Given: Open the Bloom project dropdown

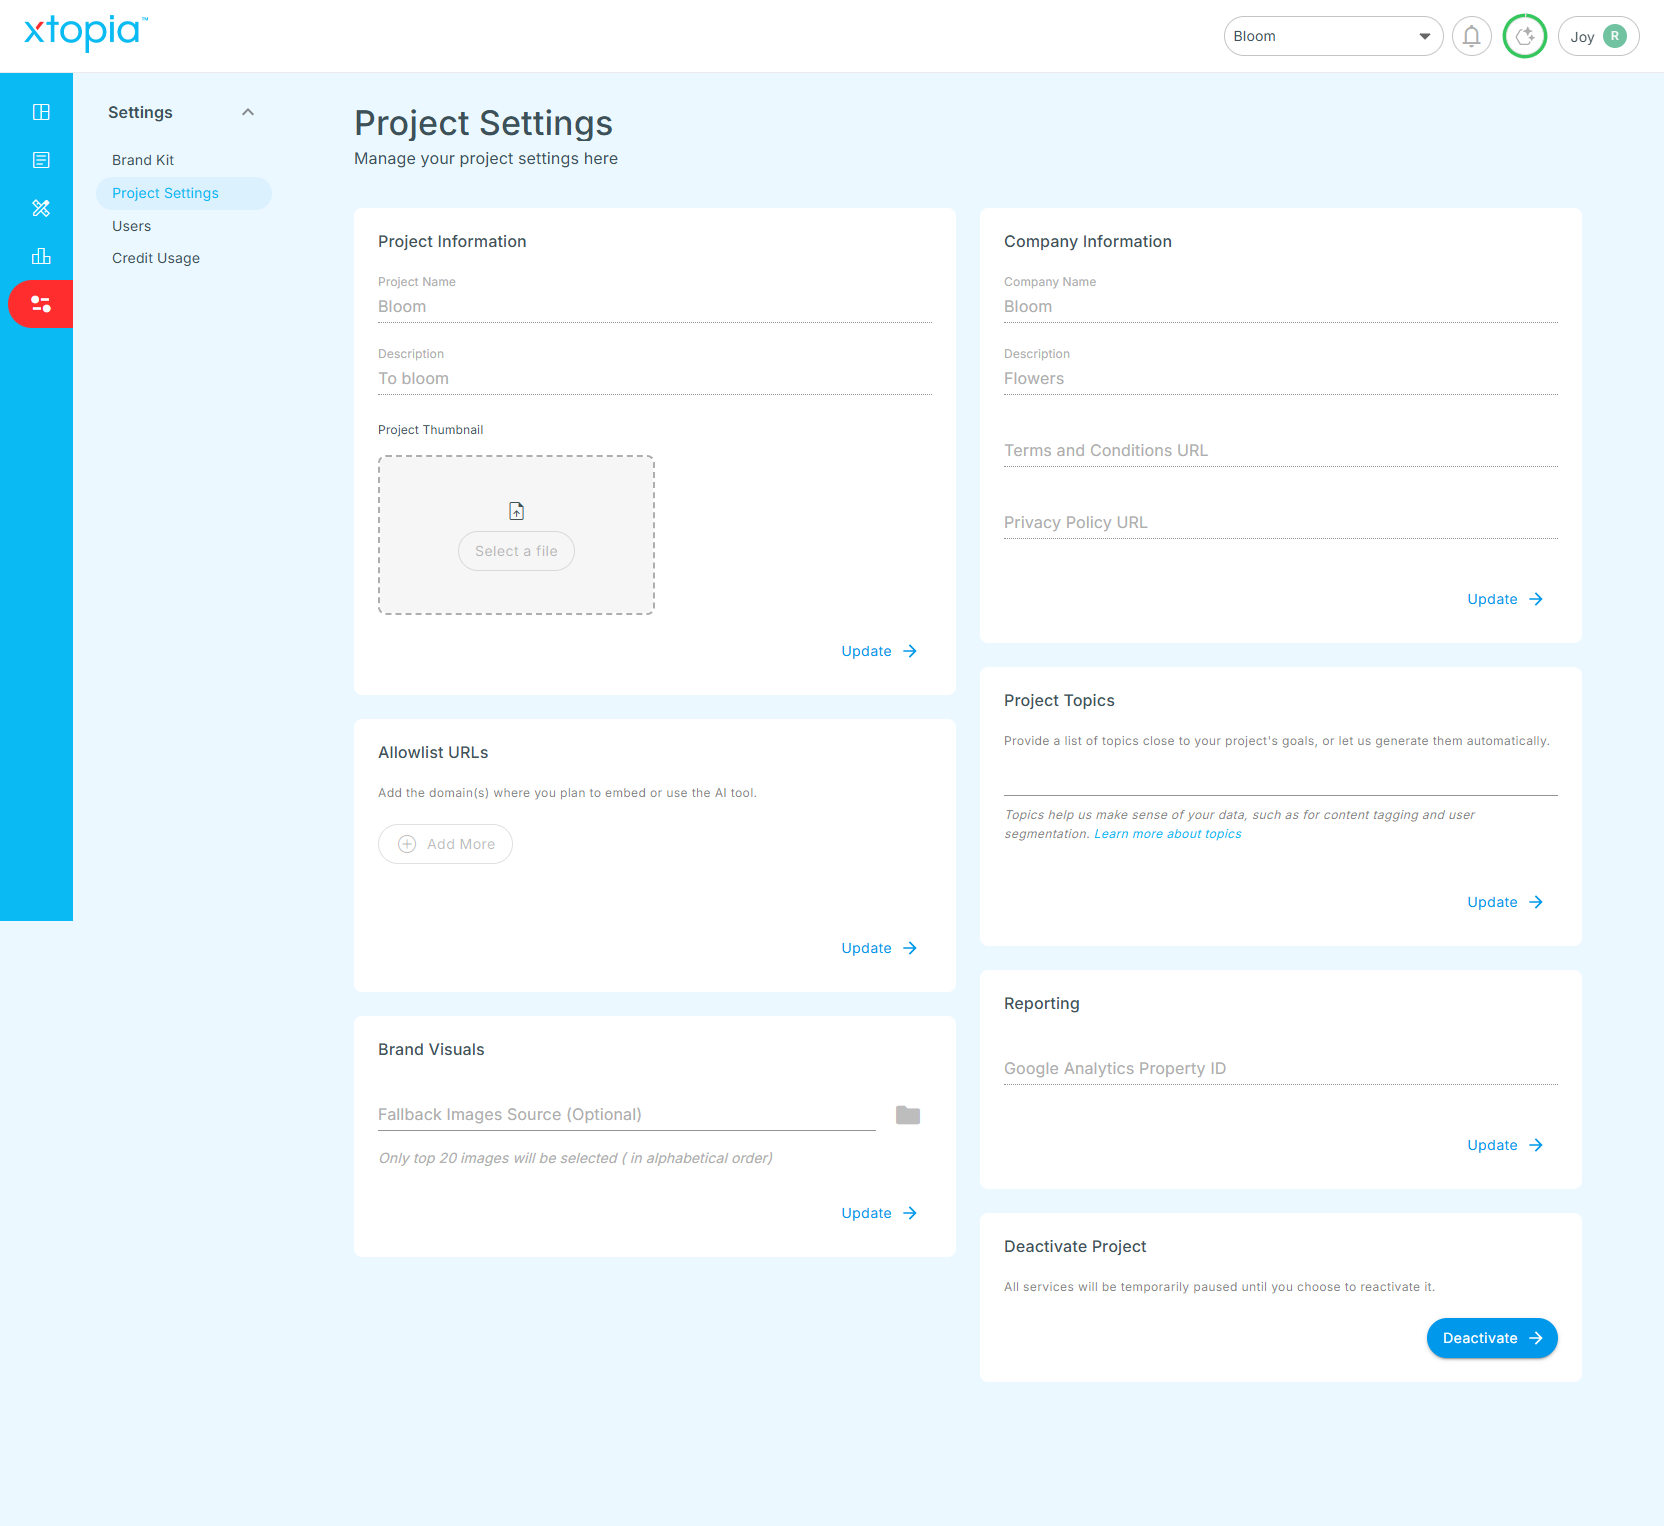Looking at the screenshot, I should 1332,37.
